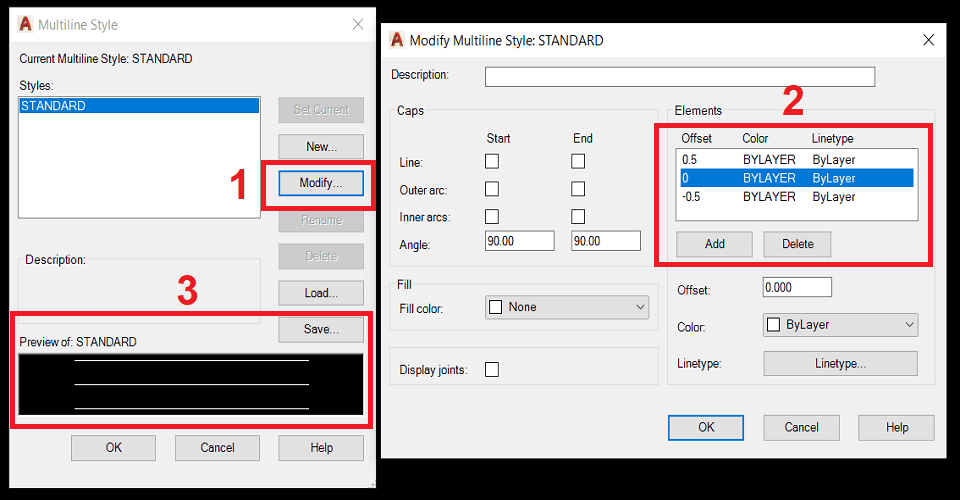Click Modify button in Multiline Style dialog

[321, 183]
